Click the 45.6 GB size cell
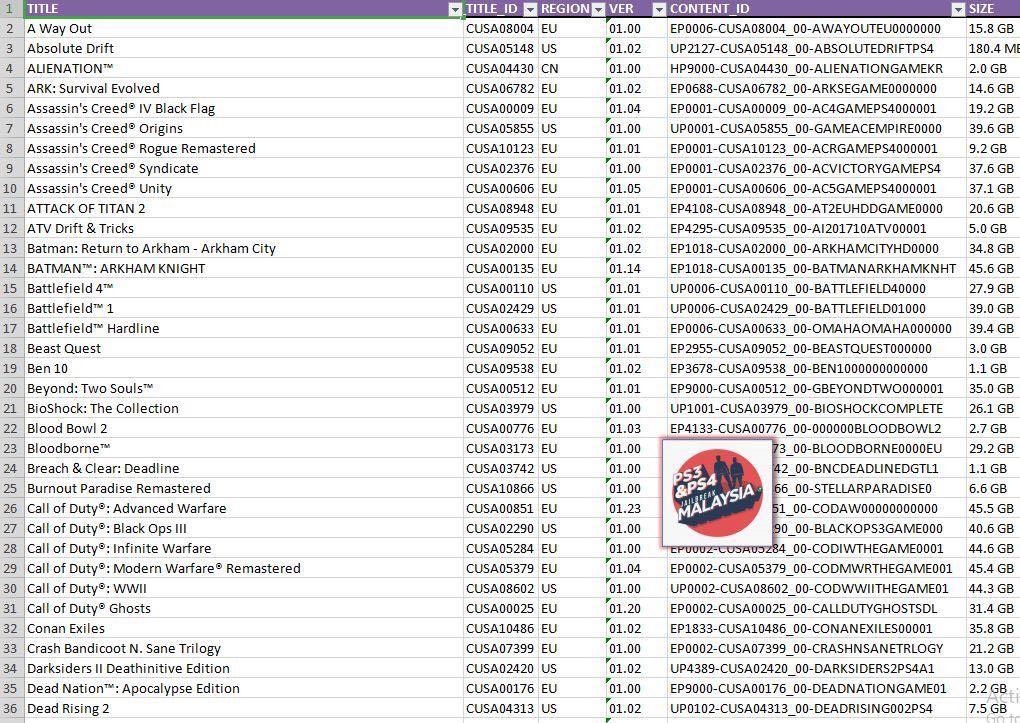Screen dimensions: 1020x723 pyautogui.click(x=992, y=268)
